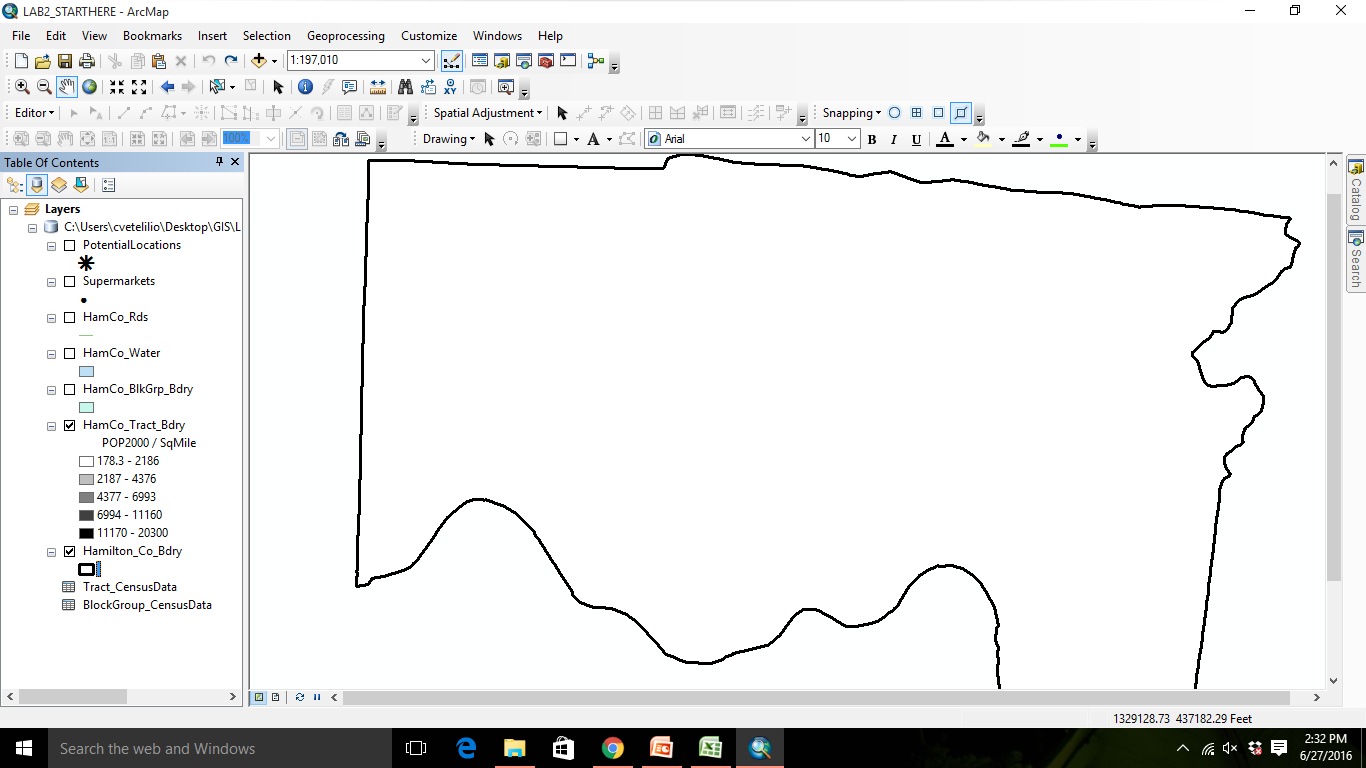Enable the HamCo_BlkGrp_Bdry layer

tap(69, 389)
